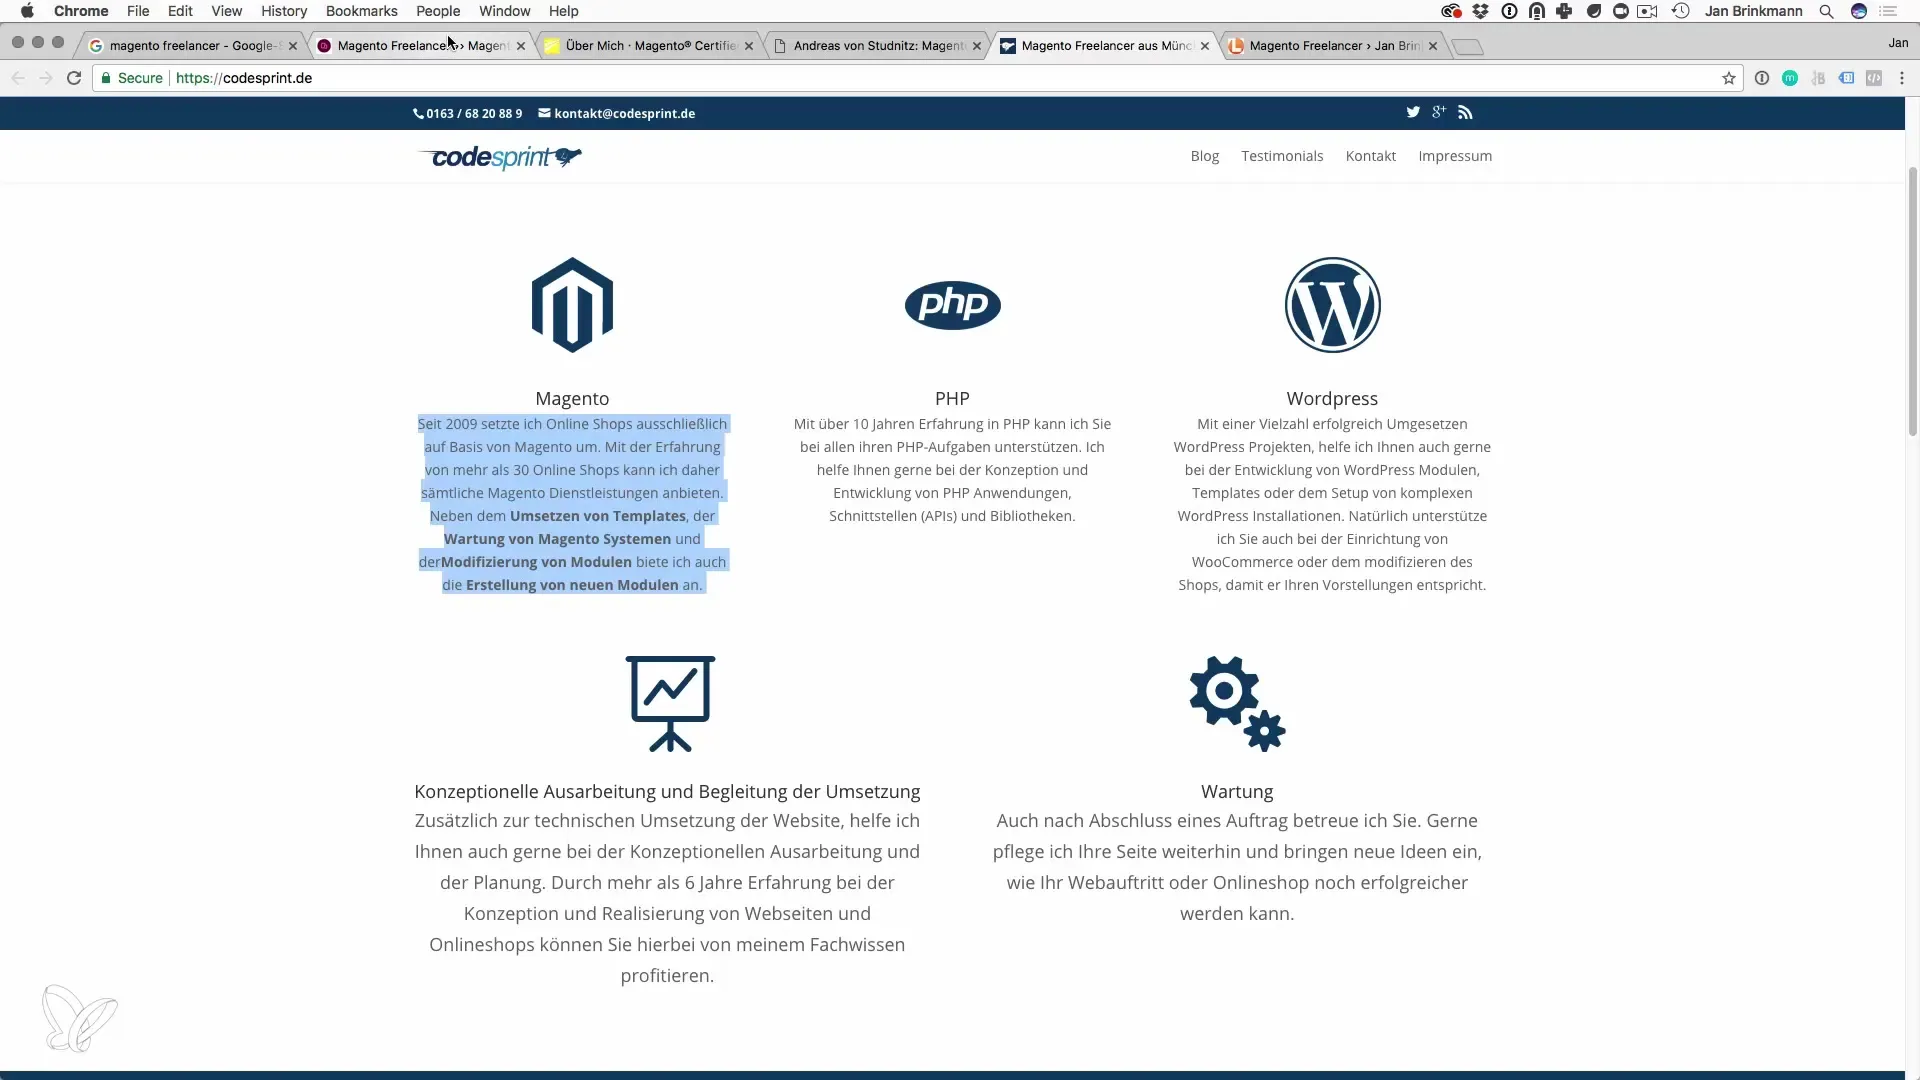Open the RSS feed icon
This screenshot has width=1920, height=1080.
[1465, 113]
